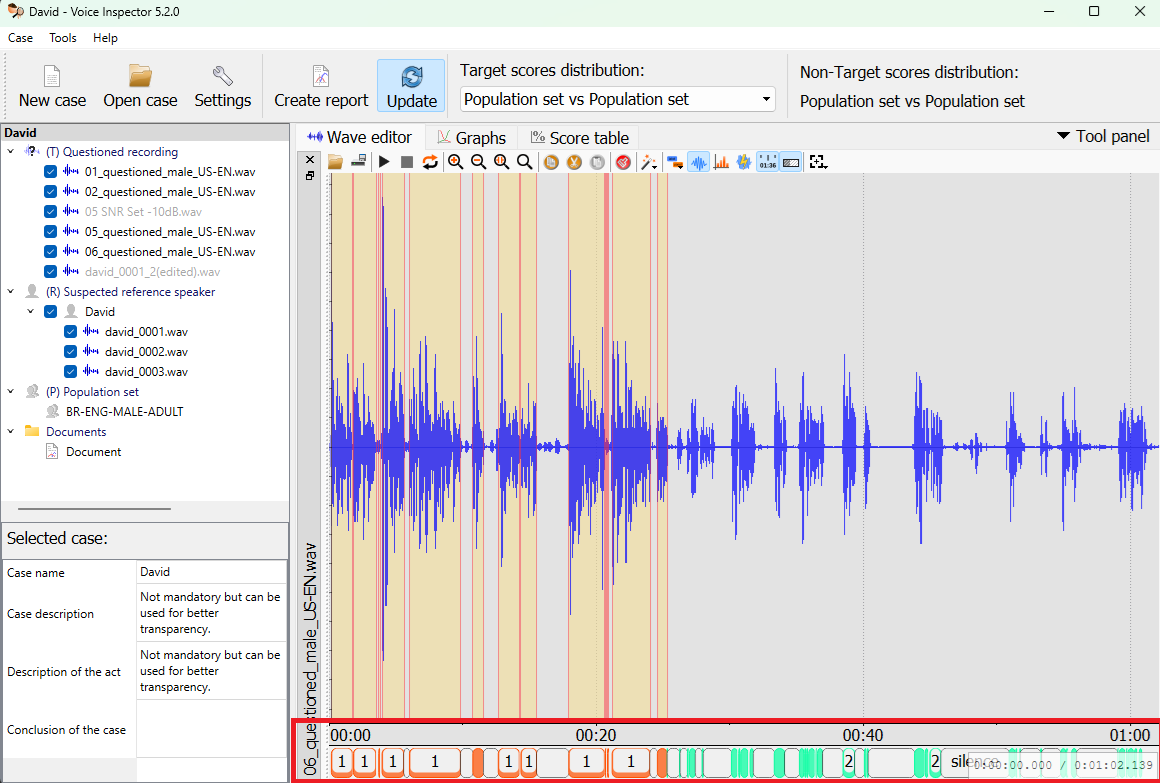Click the red eraser clear-selection icon
The image size is (1160, 783).
tap(623, 162)
